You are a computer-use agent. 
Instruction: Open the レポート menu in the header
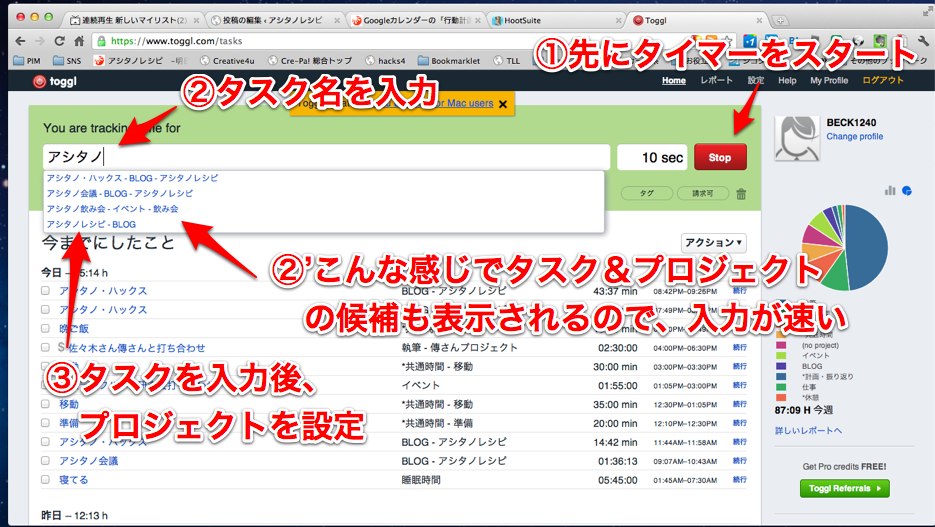tap(716, 81)
